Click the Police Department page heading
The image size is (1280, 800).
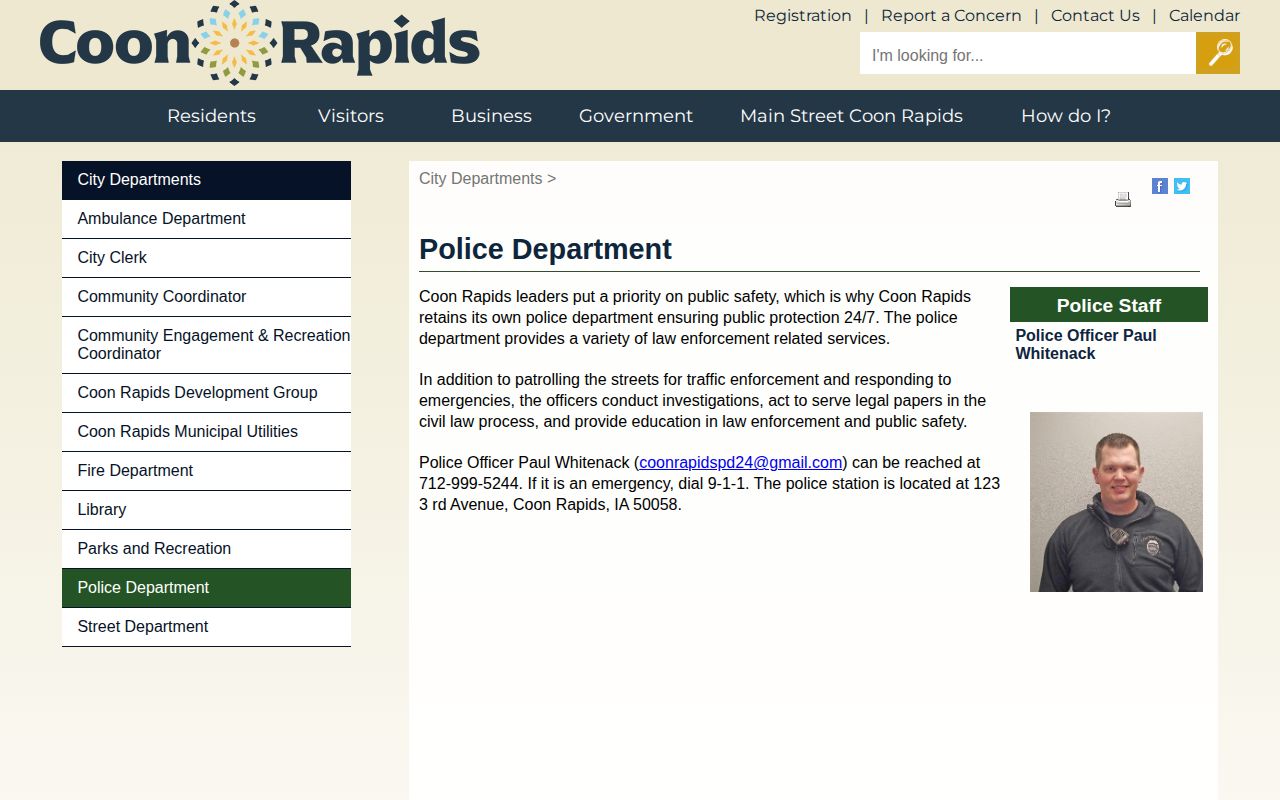tap(545, 249)
